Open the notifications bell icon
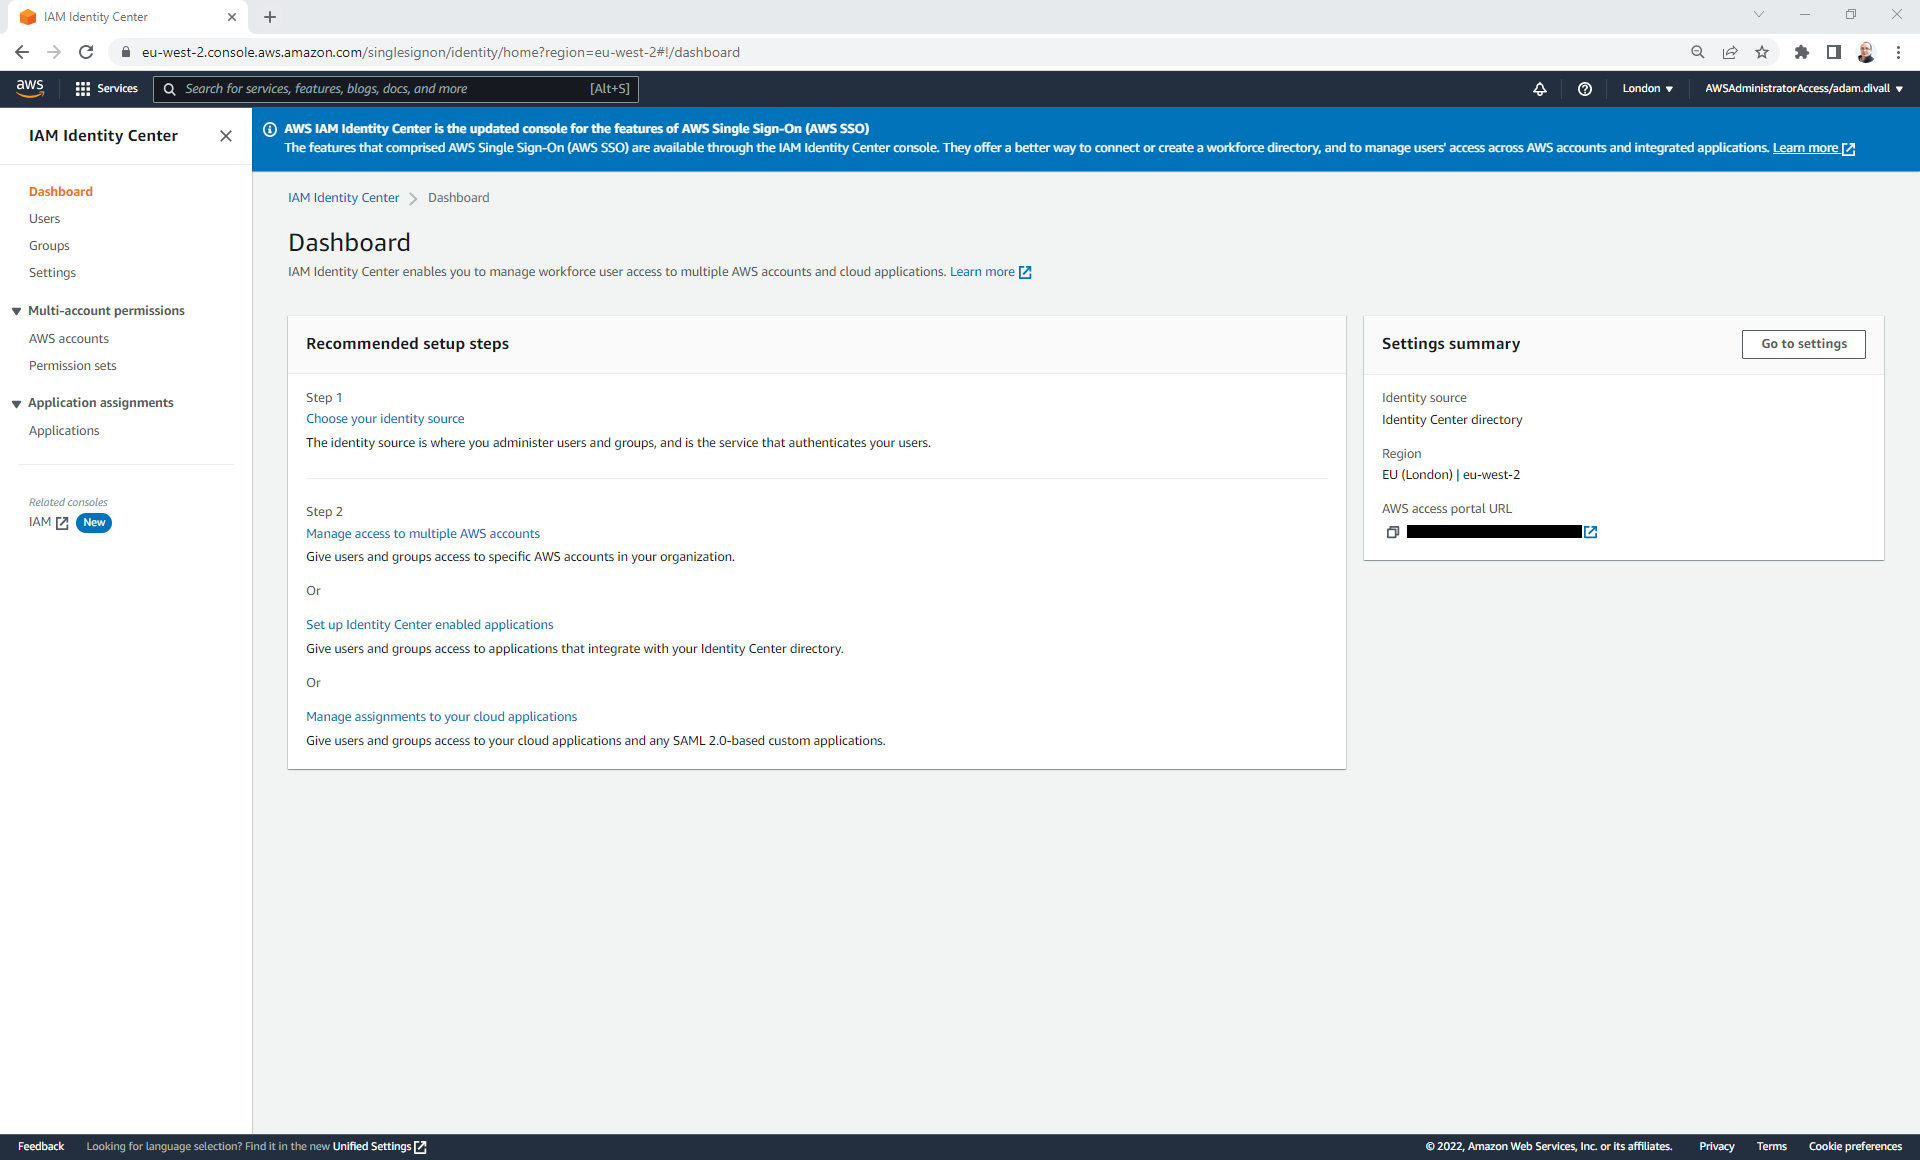The width and height of the screenshot is (1920, 1160). pos(1540,88)
